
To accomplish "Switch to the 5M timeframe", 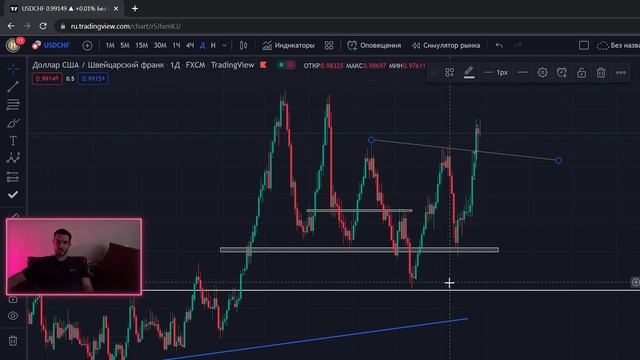I will [x=125, y=46].
